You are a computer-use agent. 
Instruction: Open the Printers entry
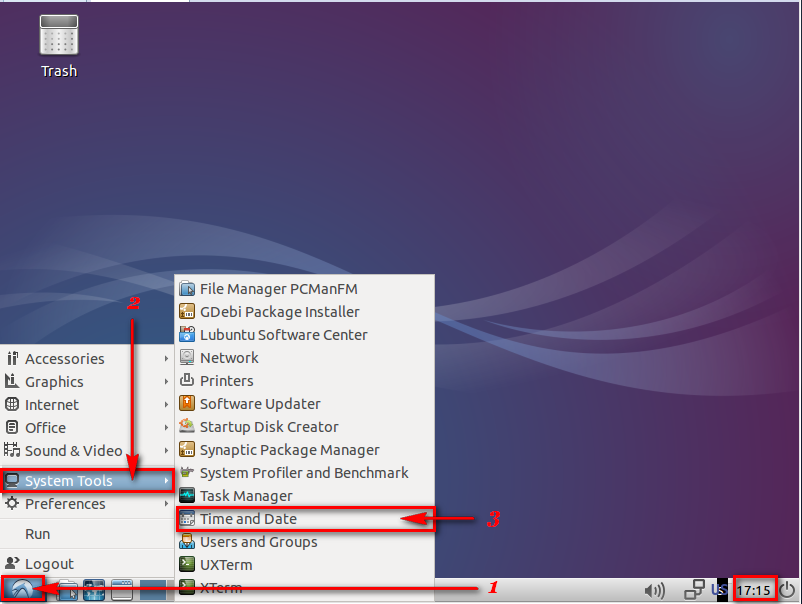click(x=305, y=381)
